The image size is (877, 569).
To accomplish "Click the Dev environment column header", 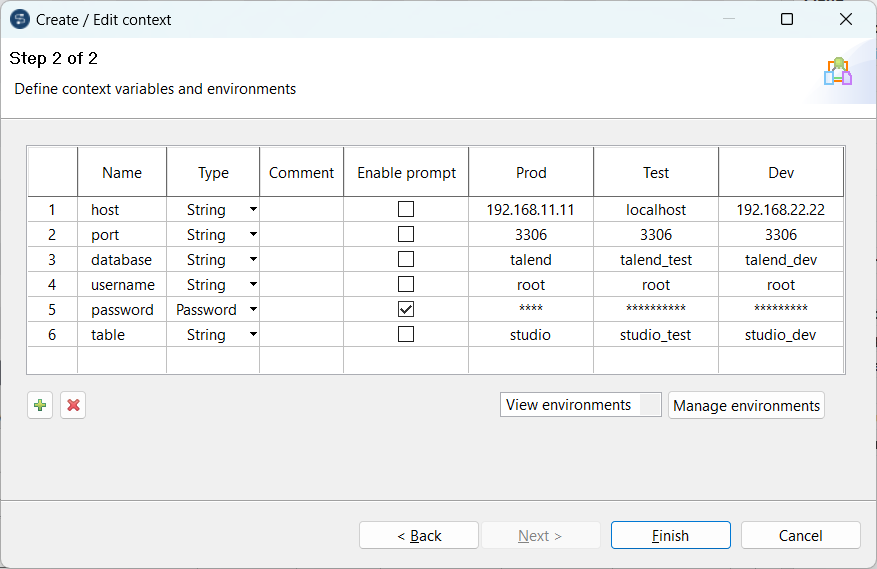I will pos(781,173).
